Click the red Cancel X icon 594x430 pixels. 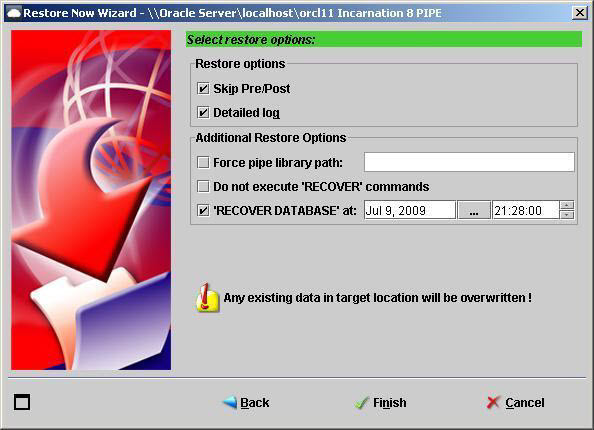pos(493,403)
